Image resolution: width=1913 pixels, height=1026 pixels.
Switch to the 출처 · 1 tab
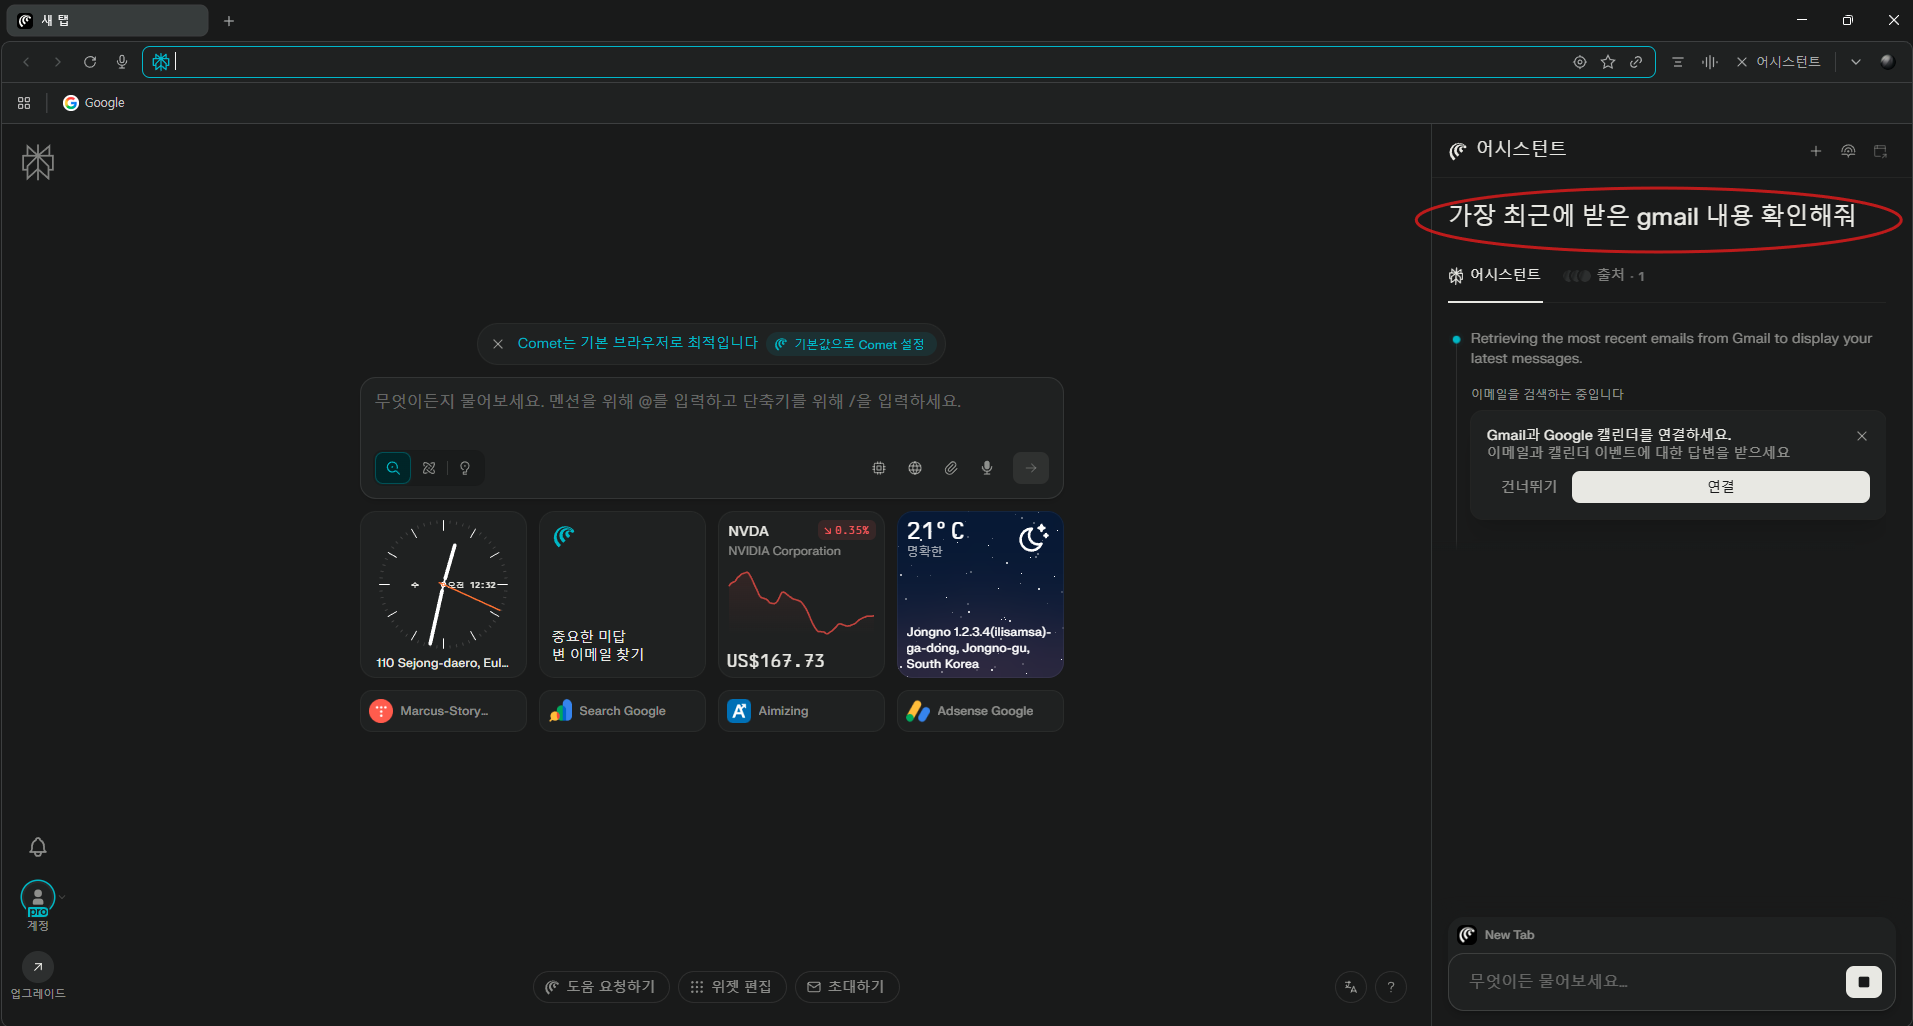tap(1605, 275)
